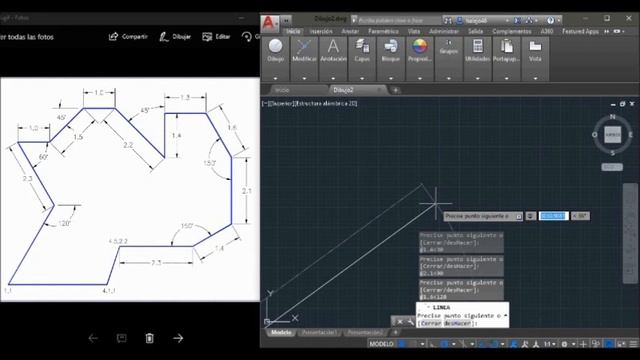
Task: Click Dibujar in Photos toolbar
Action: 175,37
